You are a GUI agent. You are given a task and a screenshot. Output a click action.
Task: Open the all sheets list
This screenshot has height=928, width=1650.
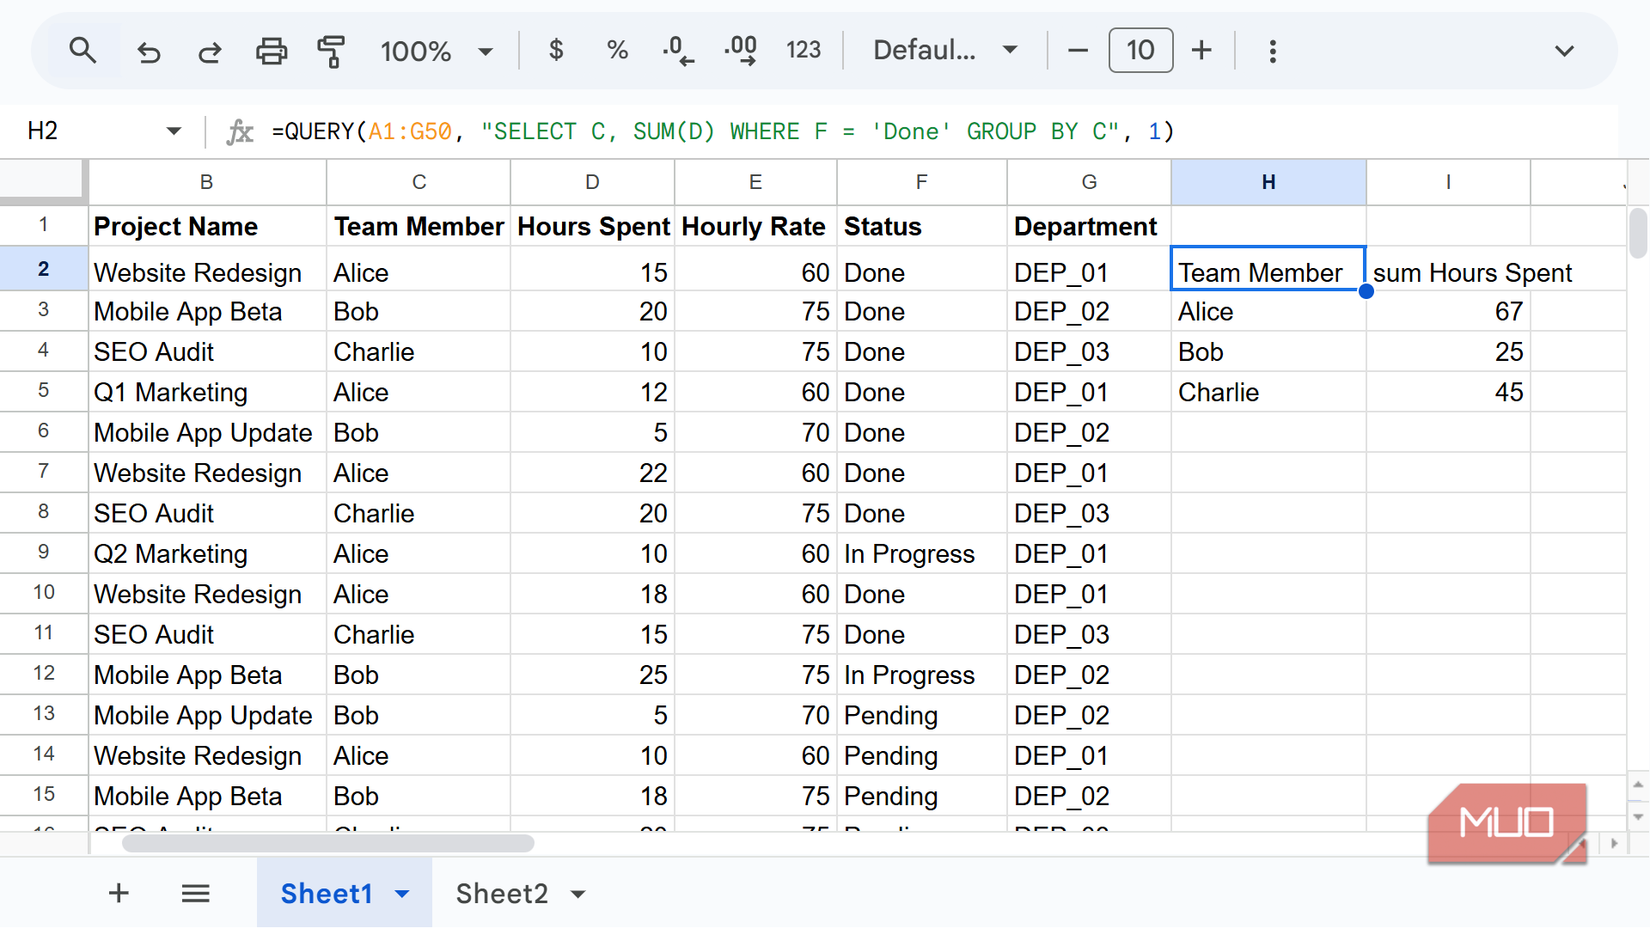[195, 893]
